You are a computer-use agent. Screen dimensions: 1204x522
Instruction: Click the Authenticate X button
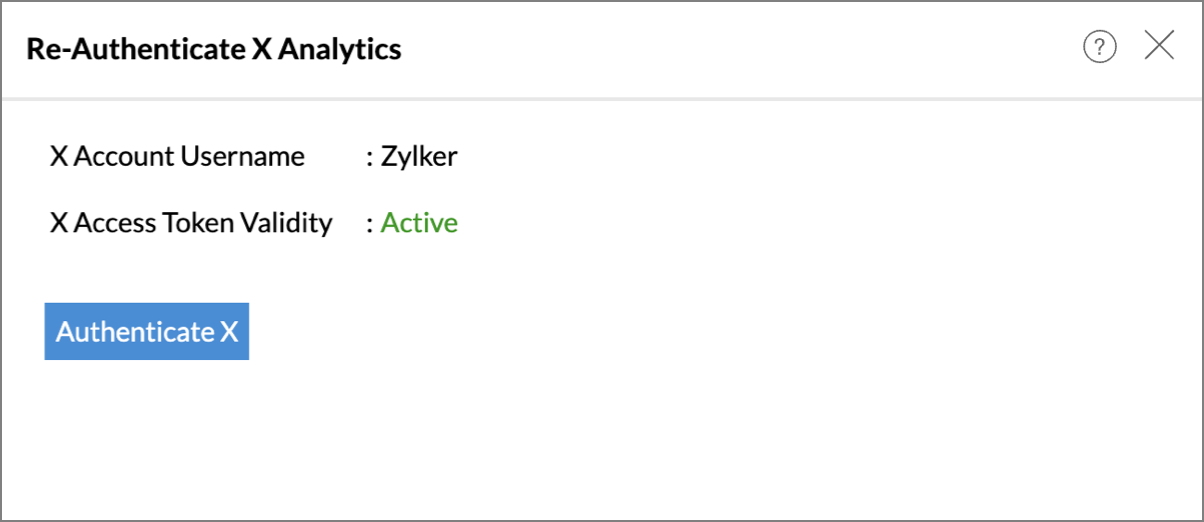[147, 331]
